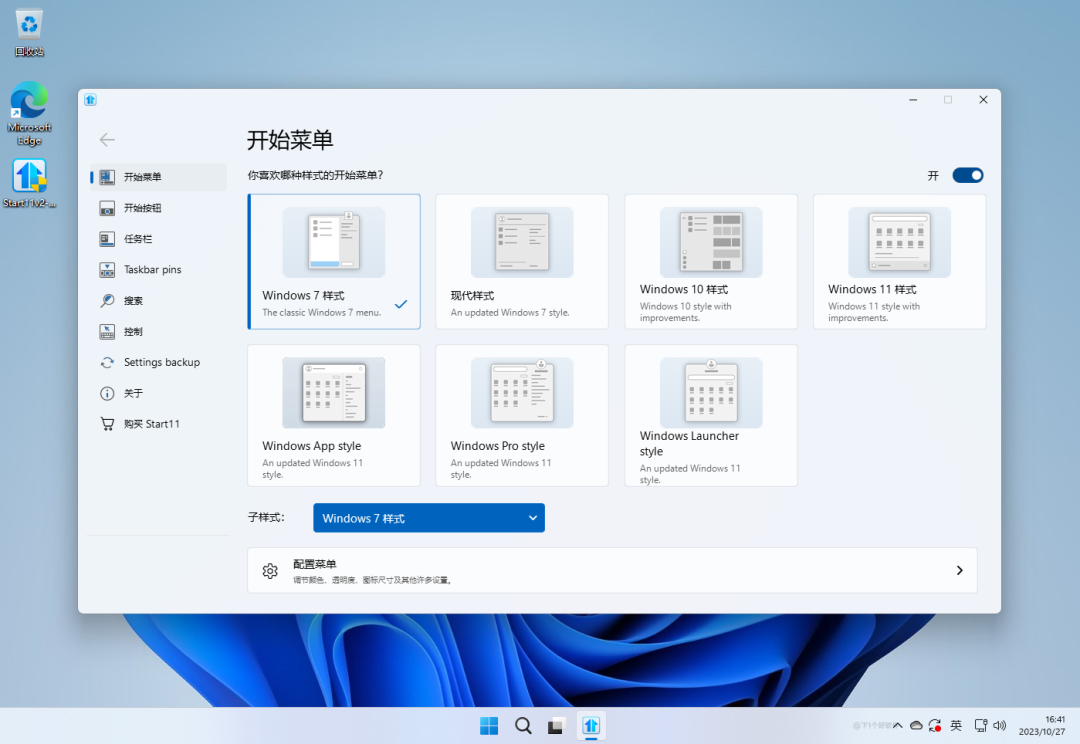Open Settings backup in the sidebar
This screenshot has width=1080, height=744.
[160, 363]
